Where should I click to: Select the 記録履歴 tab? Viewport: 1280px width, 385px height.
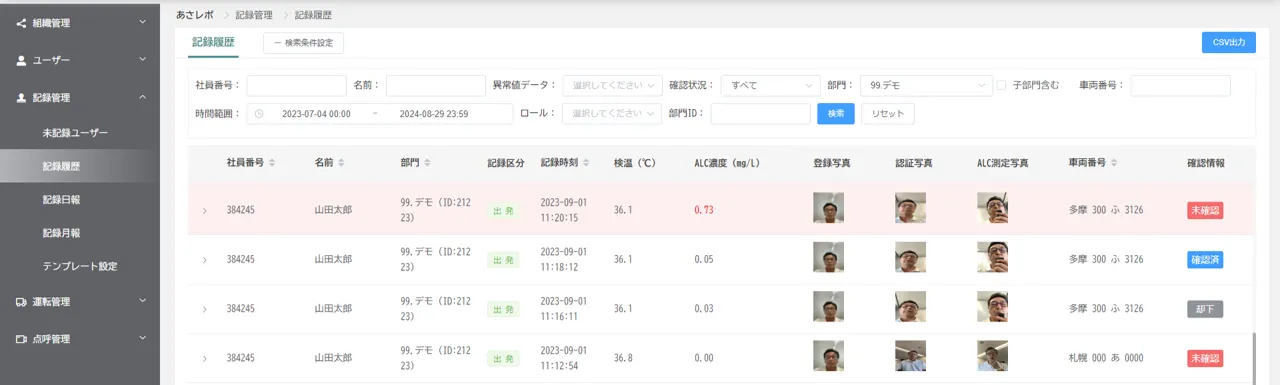click(213, 42)
